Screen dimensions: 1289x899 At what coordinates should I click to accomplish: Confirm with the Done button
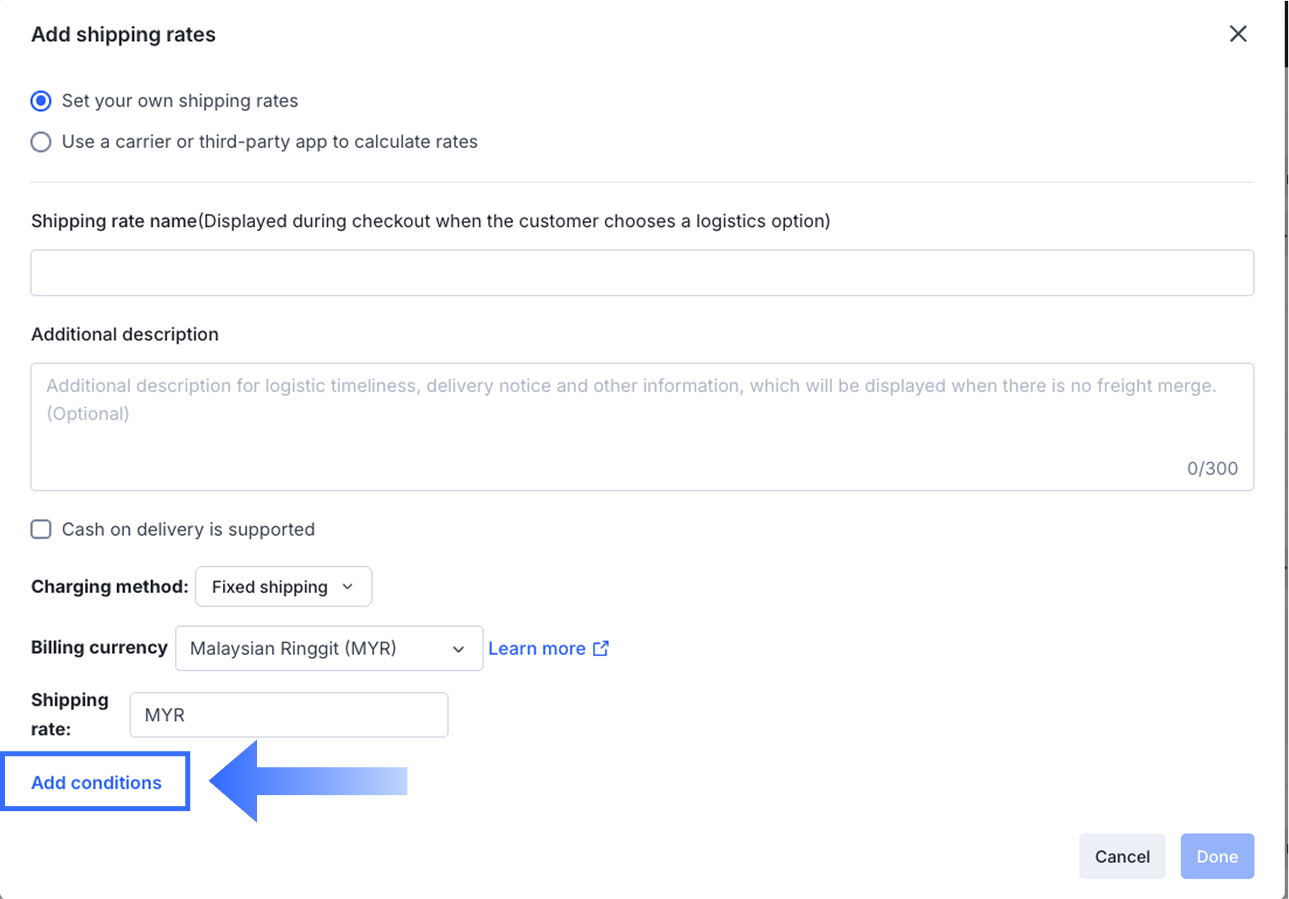(1217, 857)
